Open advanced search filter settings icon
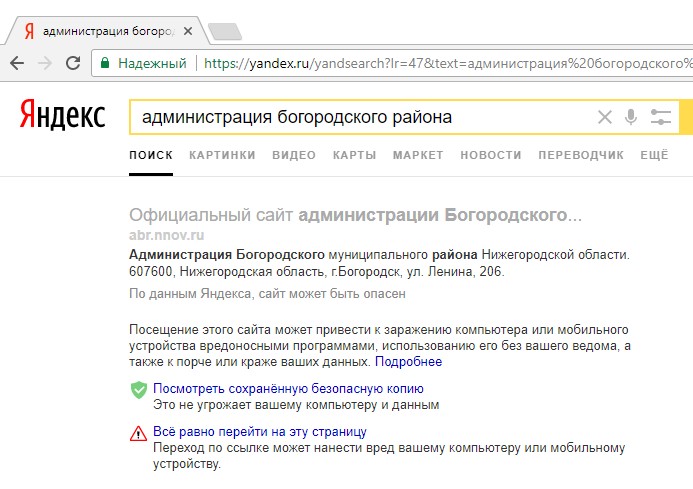Viewport: 693px width, 489px height. [x=660, y=117]
